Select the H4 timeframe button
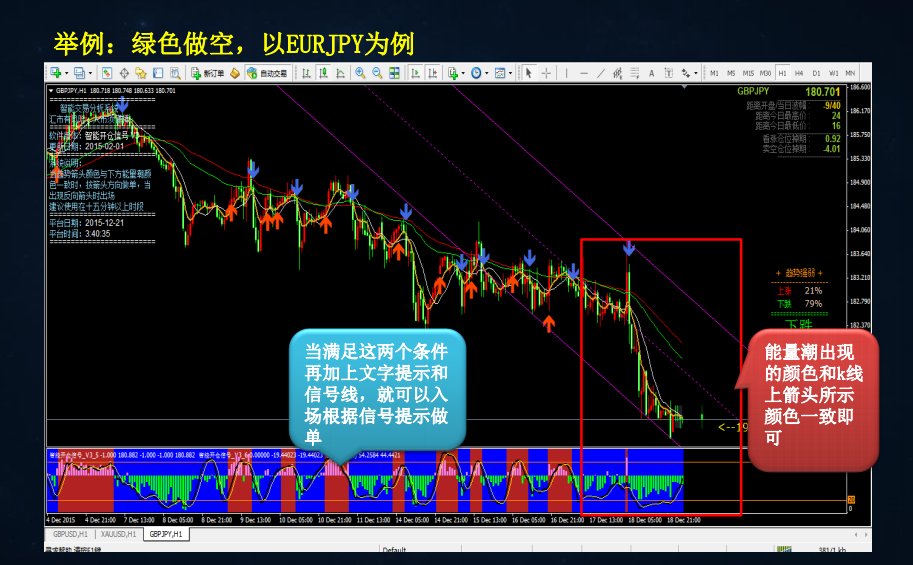The height and width of the screenshot is (565, 913). click(799, 73)
